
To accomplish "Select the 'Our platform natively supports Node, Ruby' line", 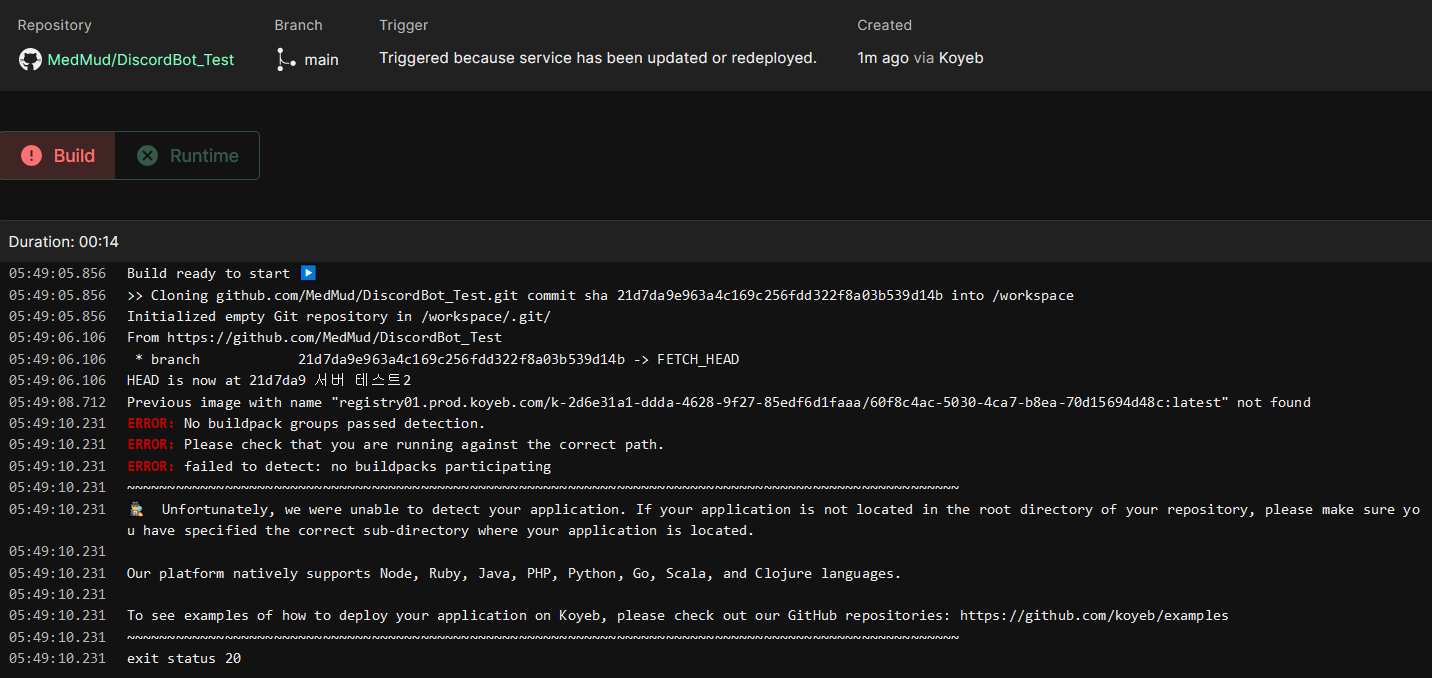I will pos(514,573).
